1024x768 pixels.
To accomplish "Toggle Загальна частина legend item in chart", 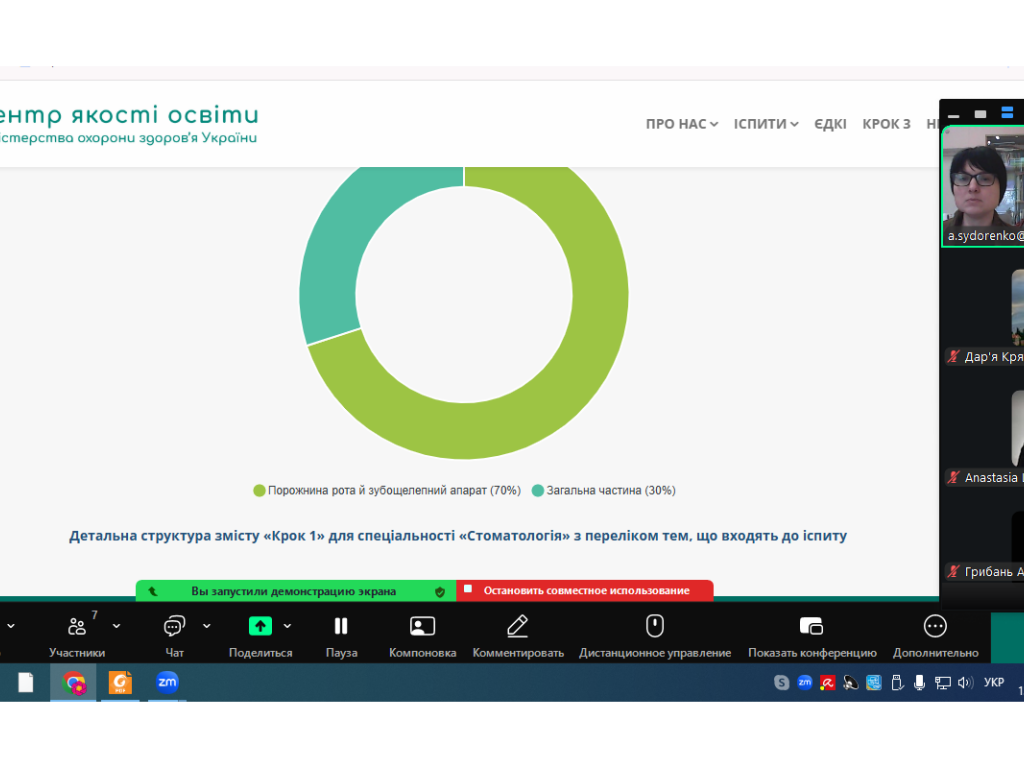I will pos(604,491).
